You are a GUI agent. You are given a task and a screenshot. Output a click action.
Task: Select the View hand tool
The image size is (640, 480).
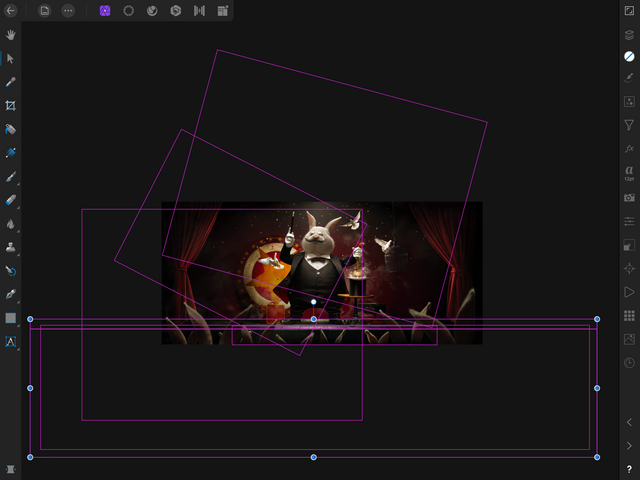click(x=11, y=35)
